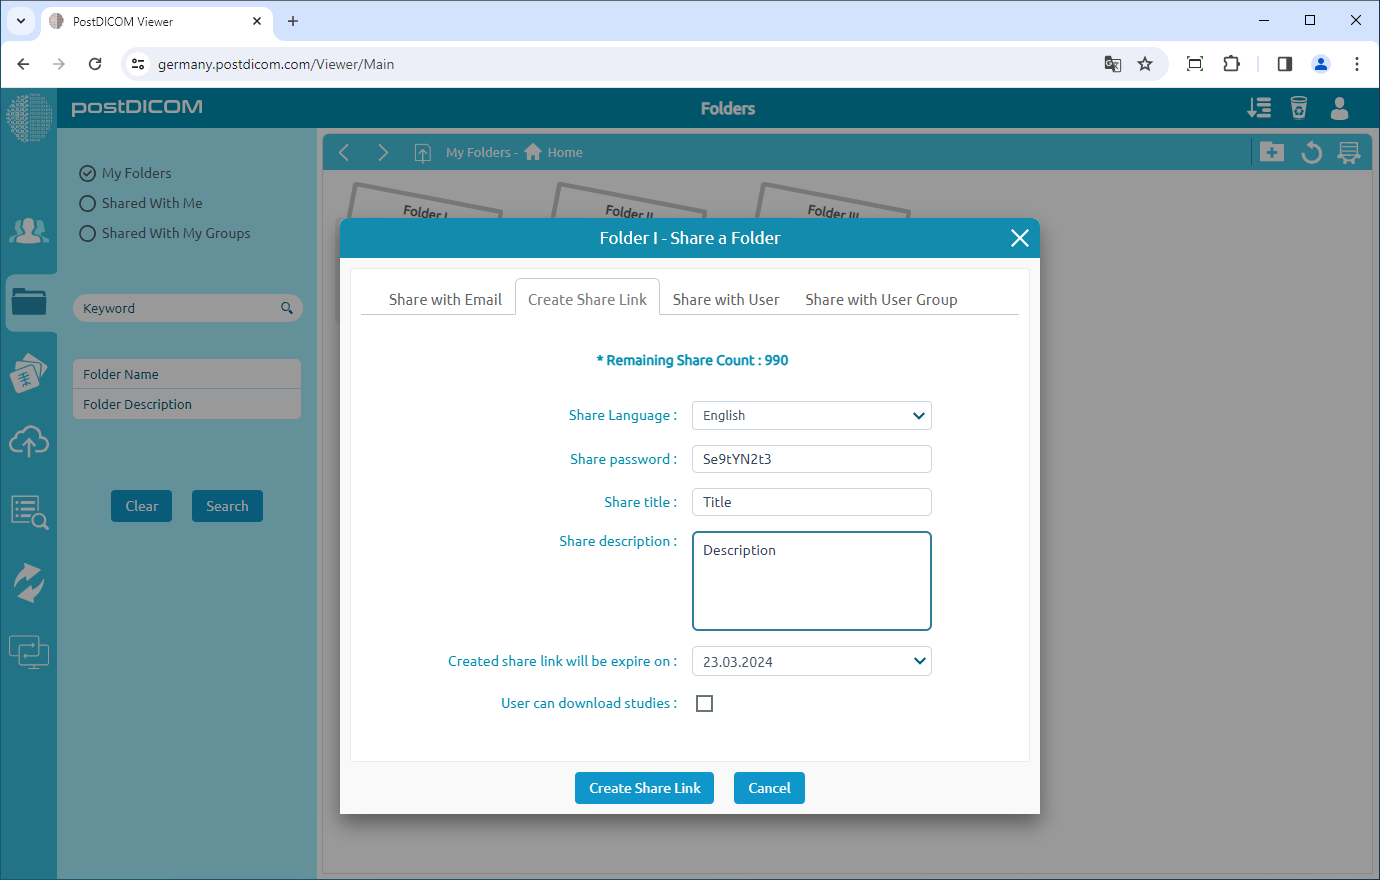
Task: Open the user account icon in header
Action: 1340,108
